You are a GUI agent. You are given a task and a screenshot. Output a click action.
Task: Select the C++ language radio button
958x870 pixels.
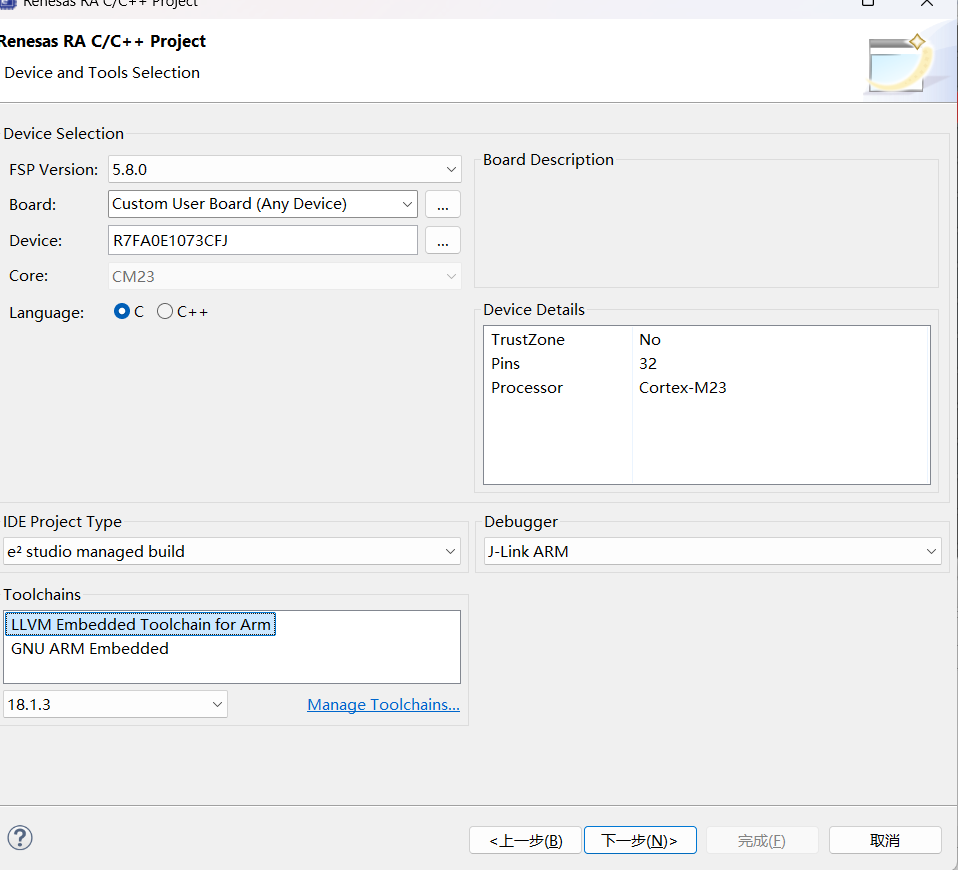coord(164,312)
